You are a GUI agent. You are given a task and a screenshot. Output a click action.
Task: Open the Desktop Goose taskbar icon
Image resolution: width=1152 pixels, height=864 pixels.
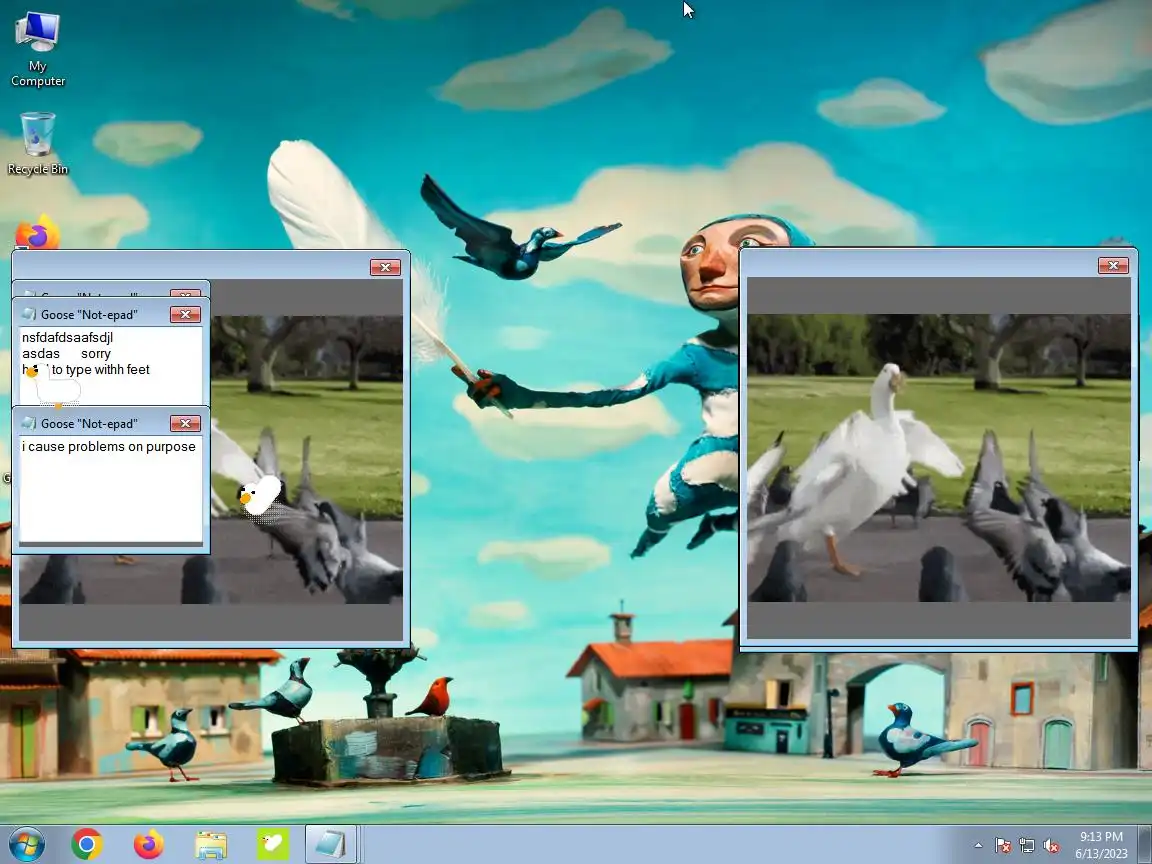(x=273, y=844)
